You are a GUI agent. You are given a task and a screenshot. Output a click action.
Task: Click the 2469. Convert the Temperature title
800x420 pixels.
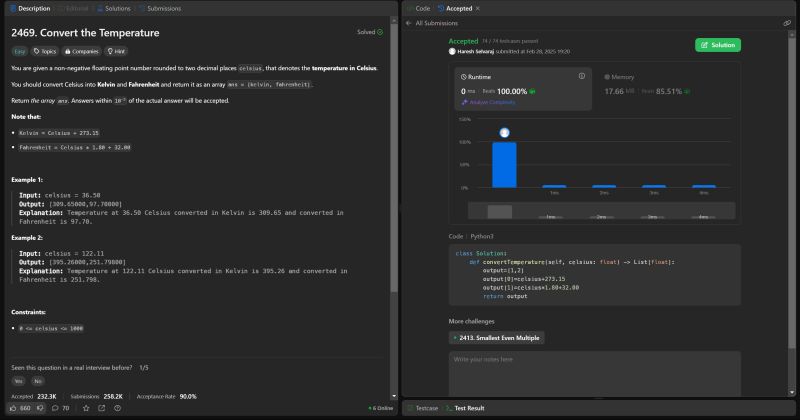(85, 33)
